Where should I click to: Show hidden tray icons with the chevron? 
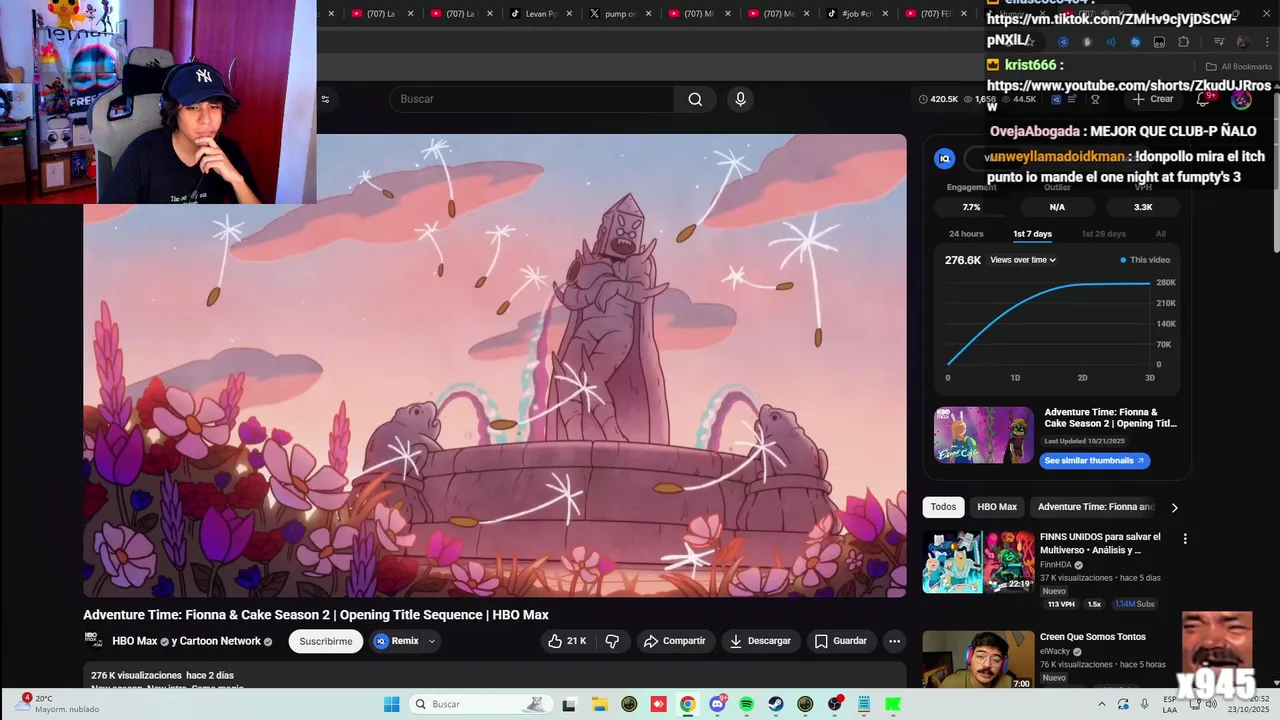[x=1103, y=704]
